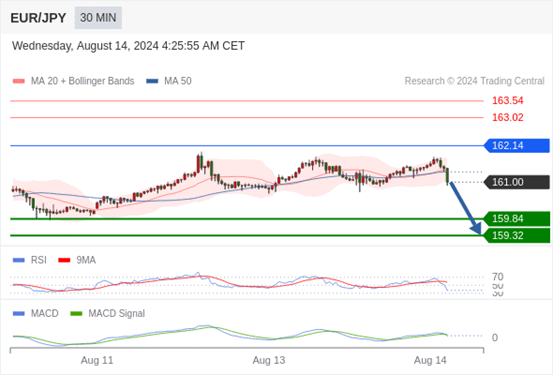
Task: Click the 163.54 resistance level label
Action: tap(508, 101)
